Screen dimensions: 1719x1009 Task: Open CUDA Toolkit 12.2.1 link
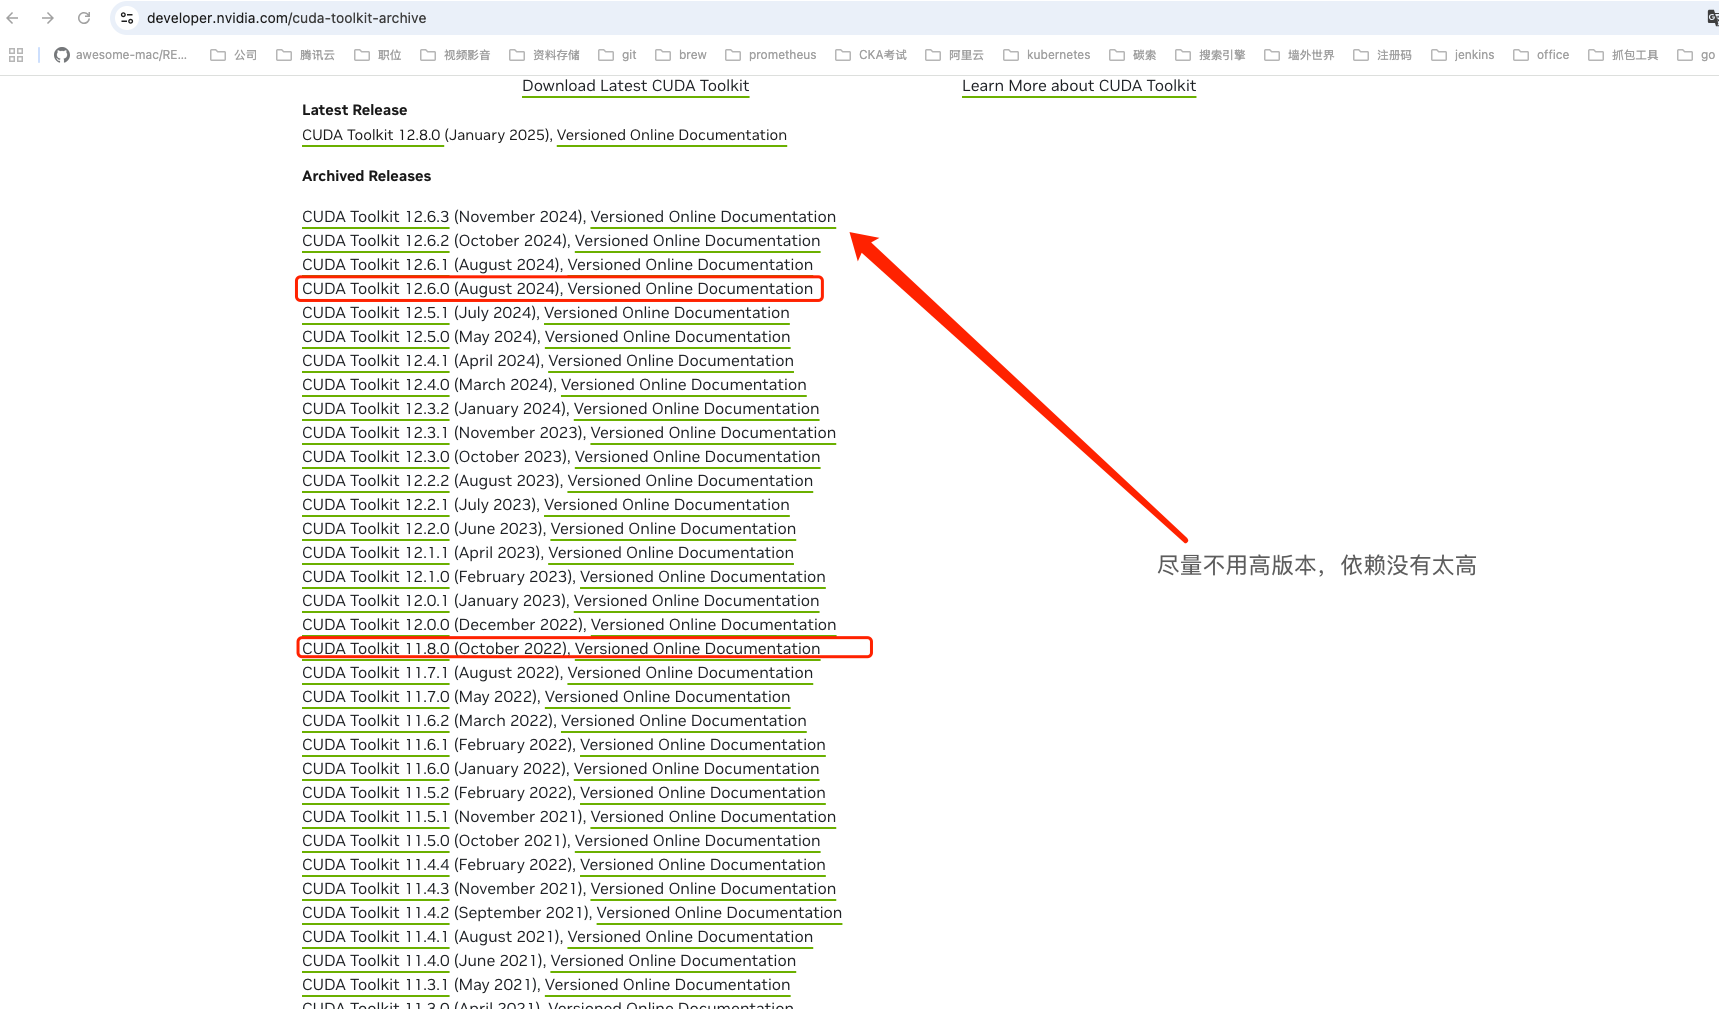click(x=376, y=505)
